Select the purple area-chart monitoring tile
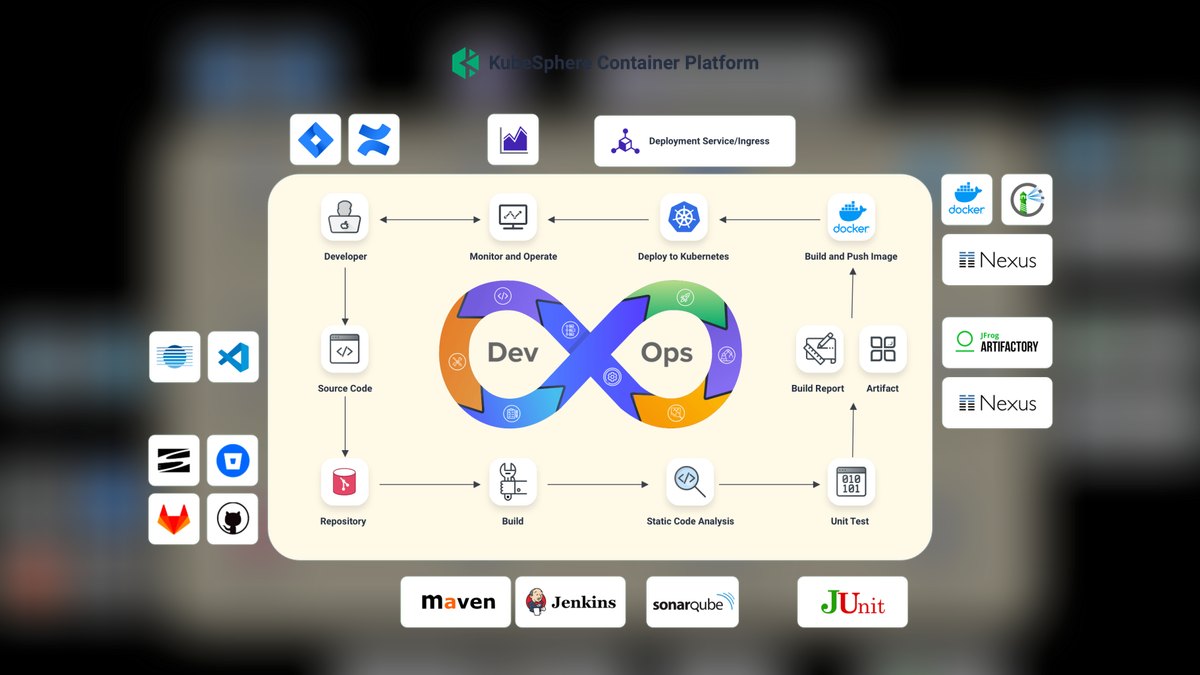This screenshot has width=1200, height=675. 513,139
